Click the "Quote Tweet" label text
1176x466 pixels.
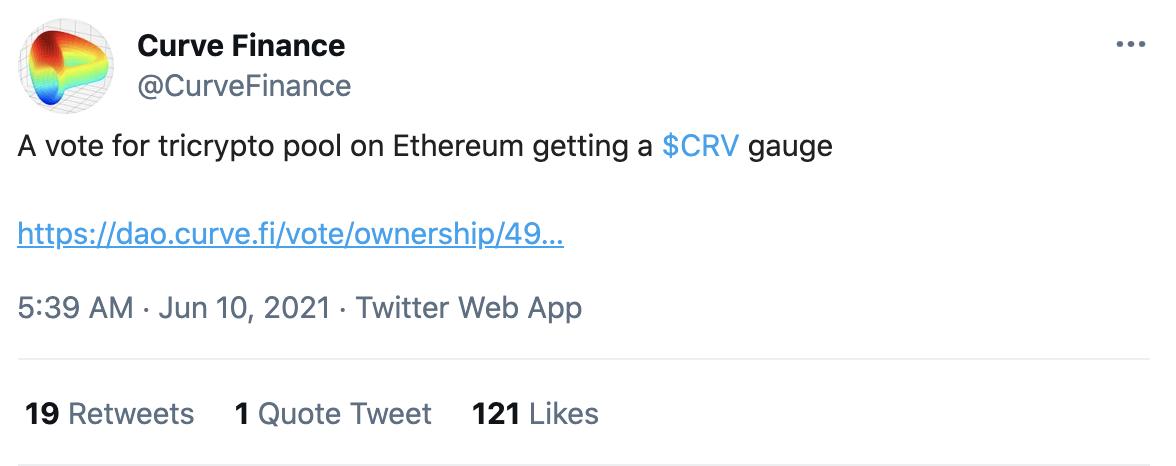point(345,414)
